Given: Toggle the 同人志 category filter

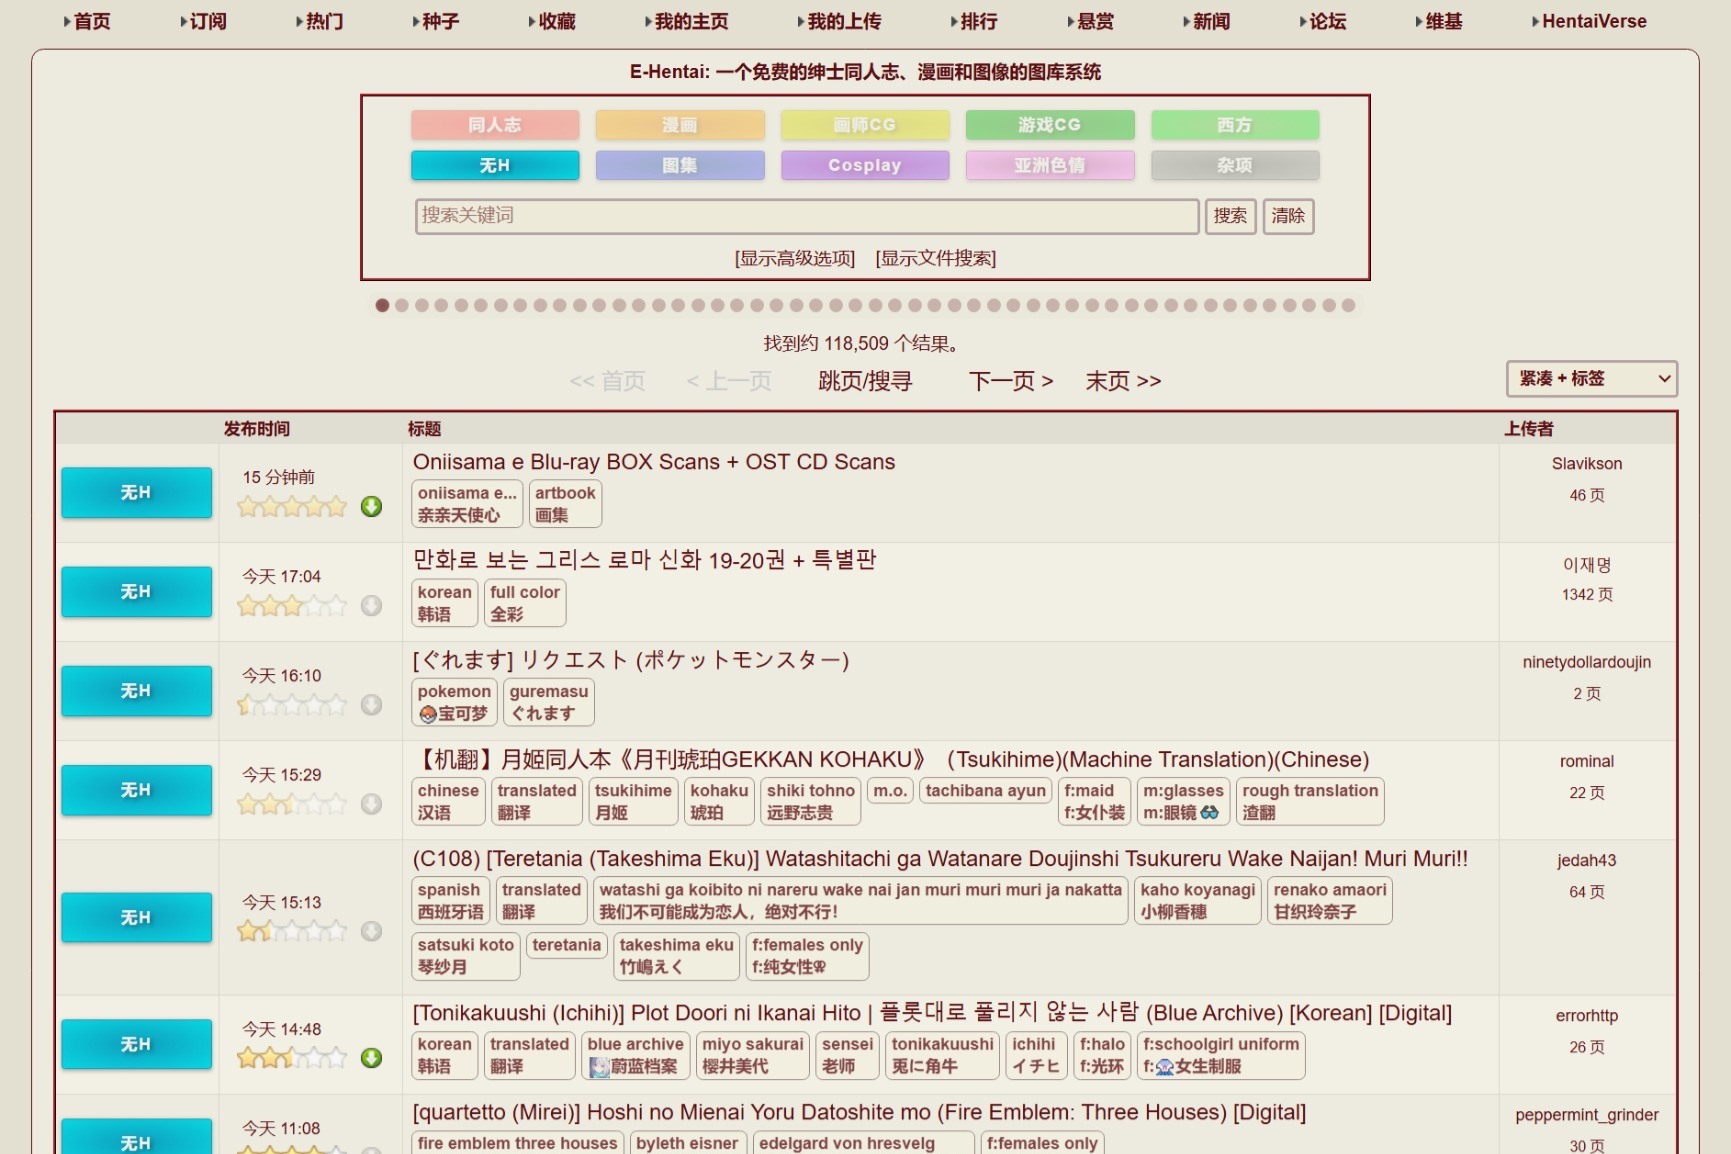Looking at the screenshot, I should pos(495,125).
